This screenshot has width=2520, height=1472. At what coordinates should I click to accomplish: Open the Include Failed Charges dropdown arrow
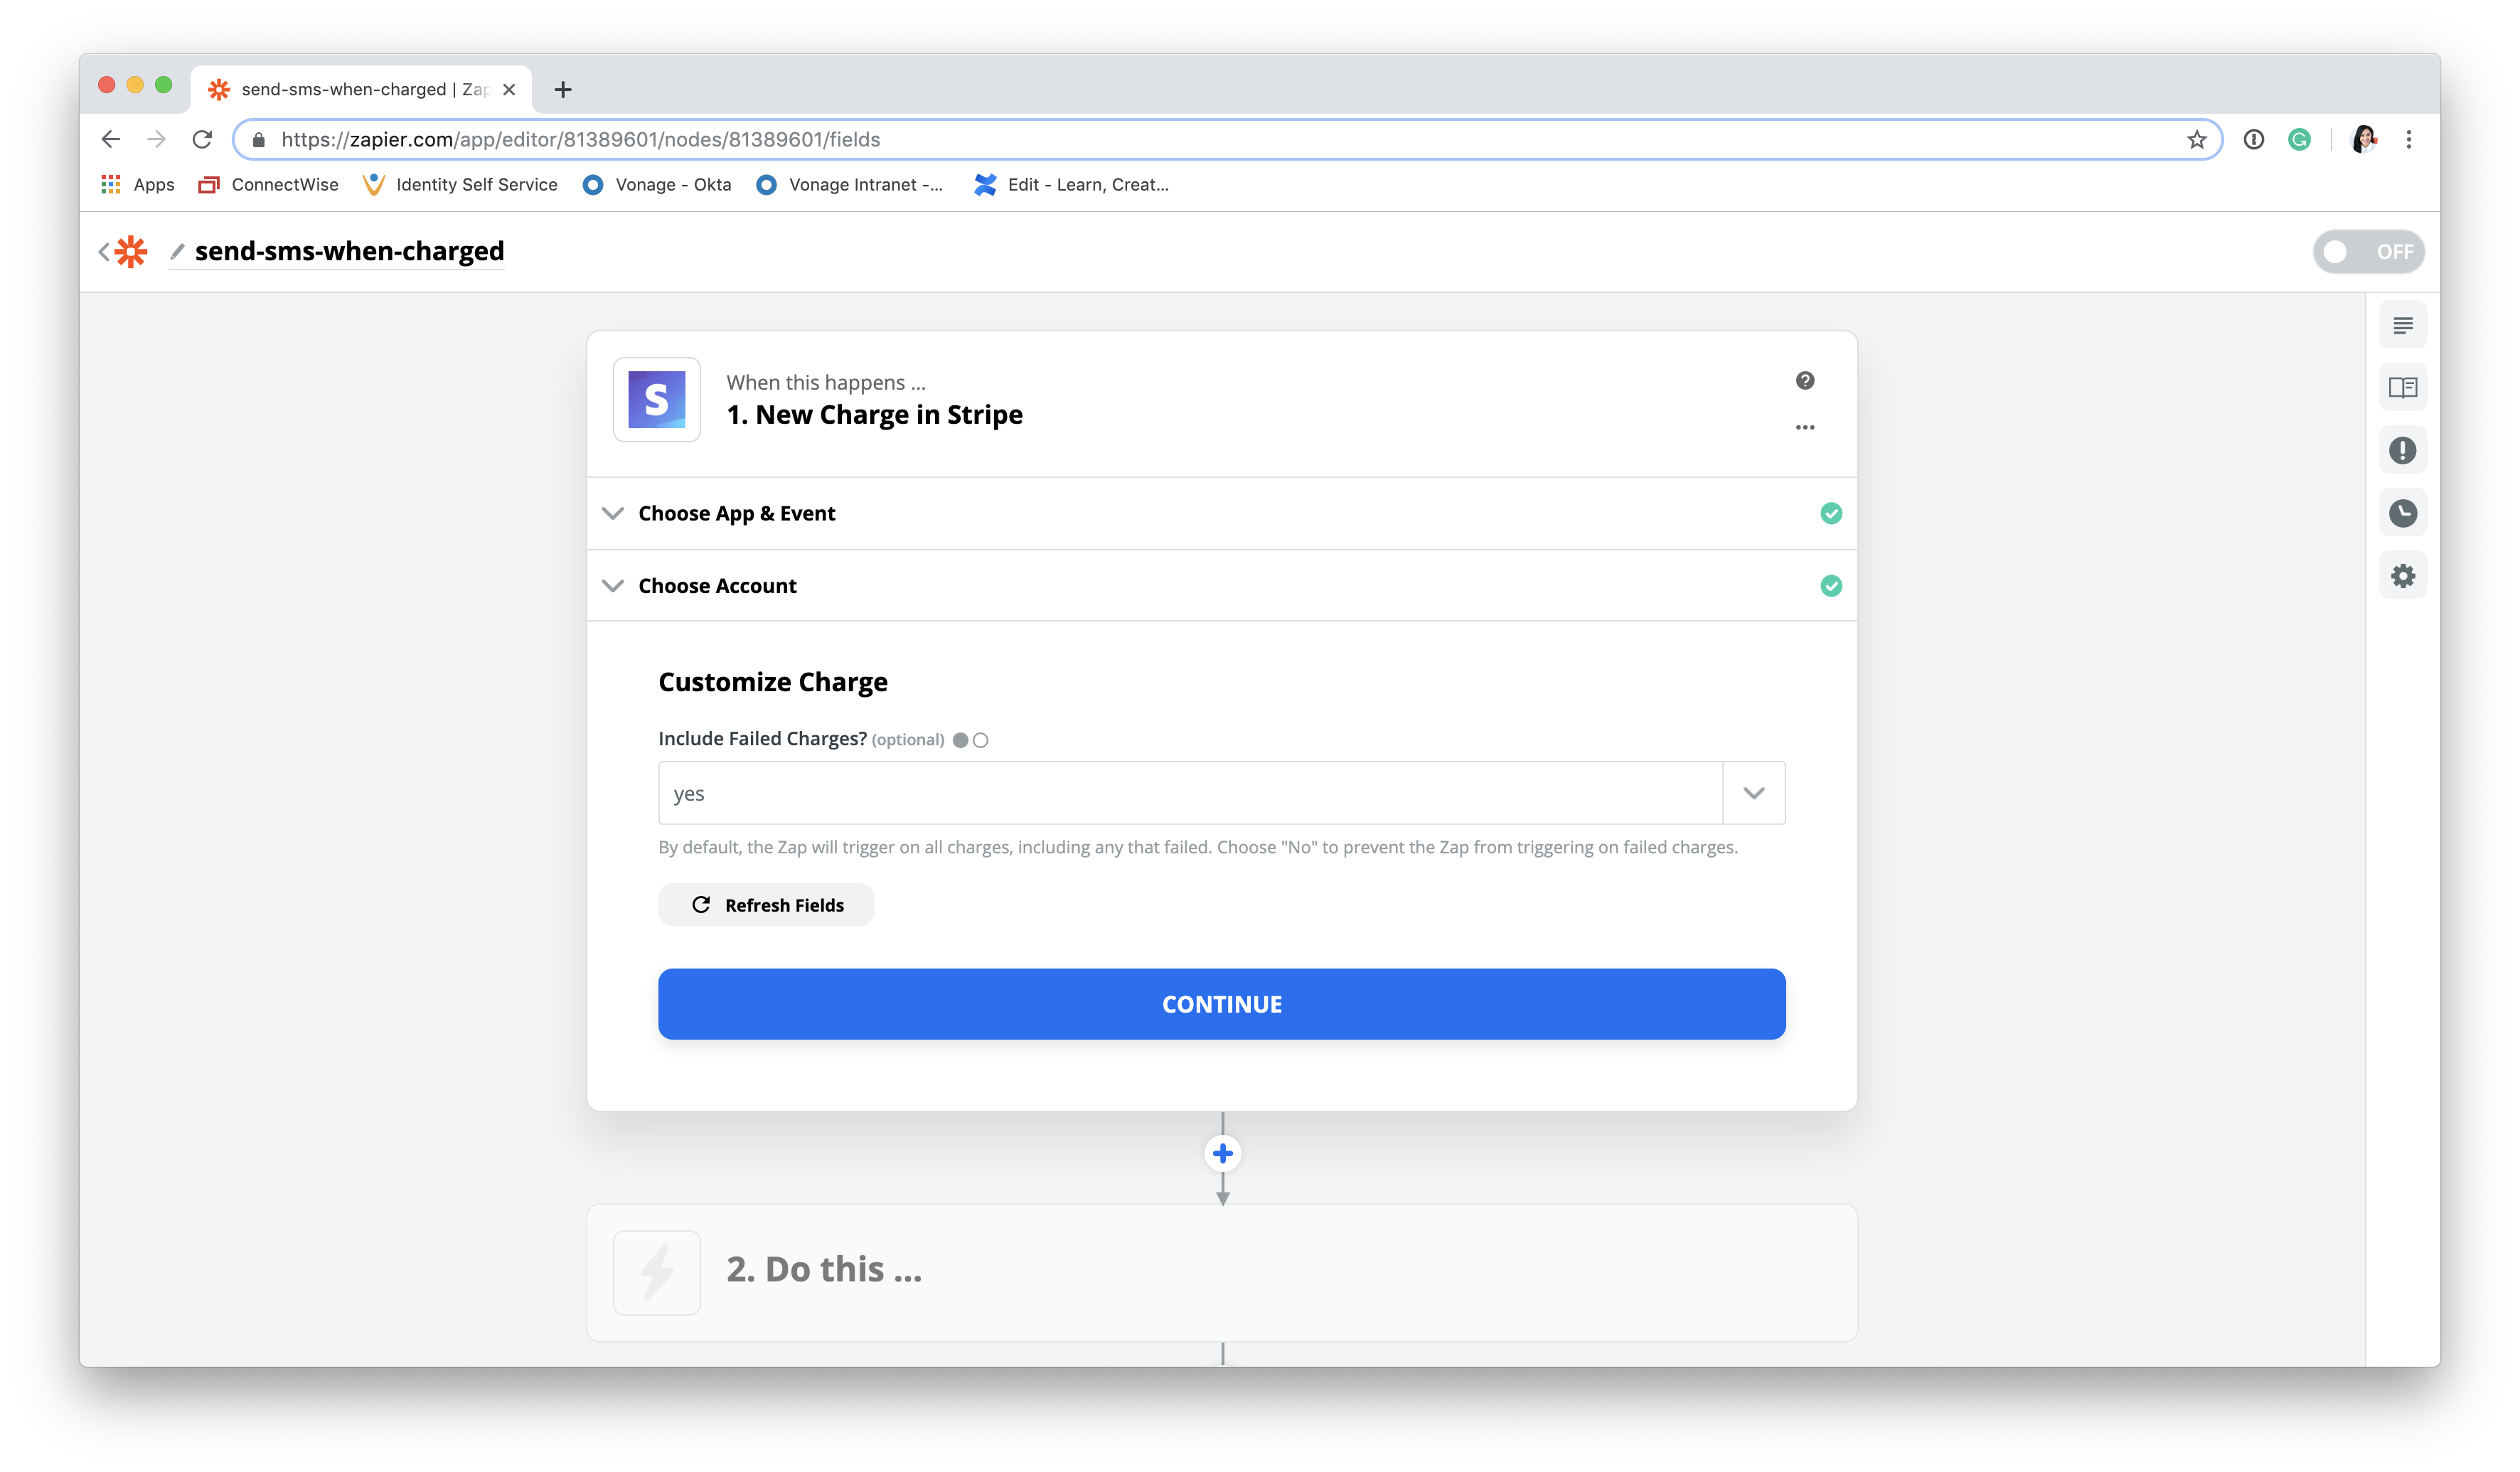(x=1753, y=794)
